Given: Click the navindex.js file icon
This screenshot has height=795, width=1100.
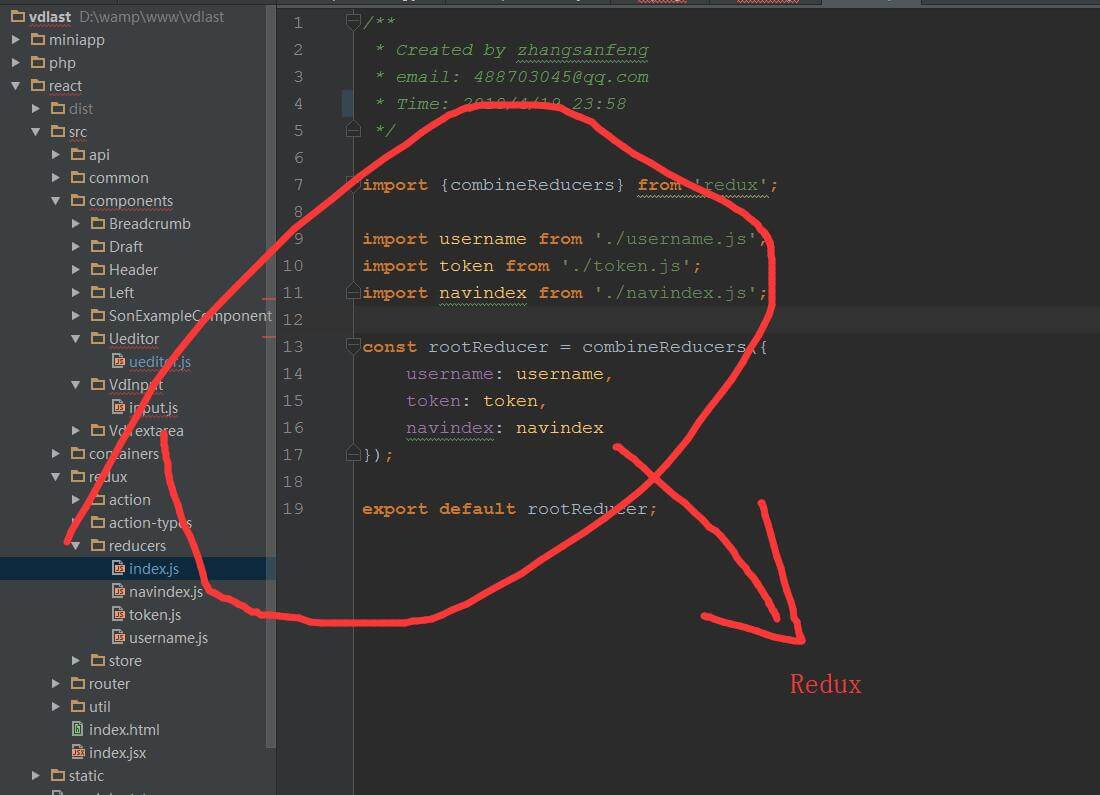Looking at the screenshot, I should click(119, 592).
